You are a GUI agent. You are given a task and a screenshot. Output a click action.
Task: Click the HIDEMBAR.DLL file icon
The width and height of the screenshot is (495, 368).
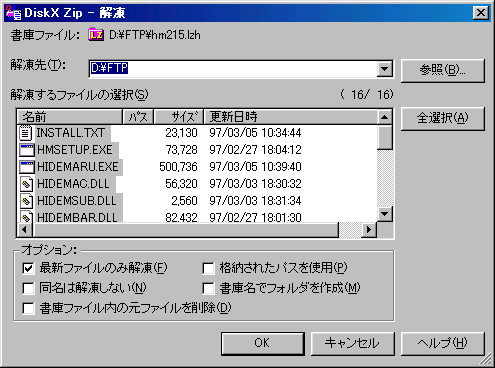coord(26,217)
